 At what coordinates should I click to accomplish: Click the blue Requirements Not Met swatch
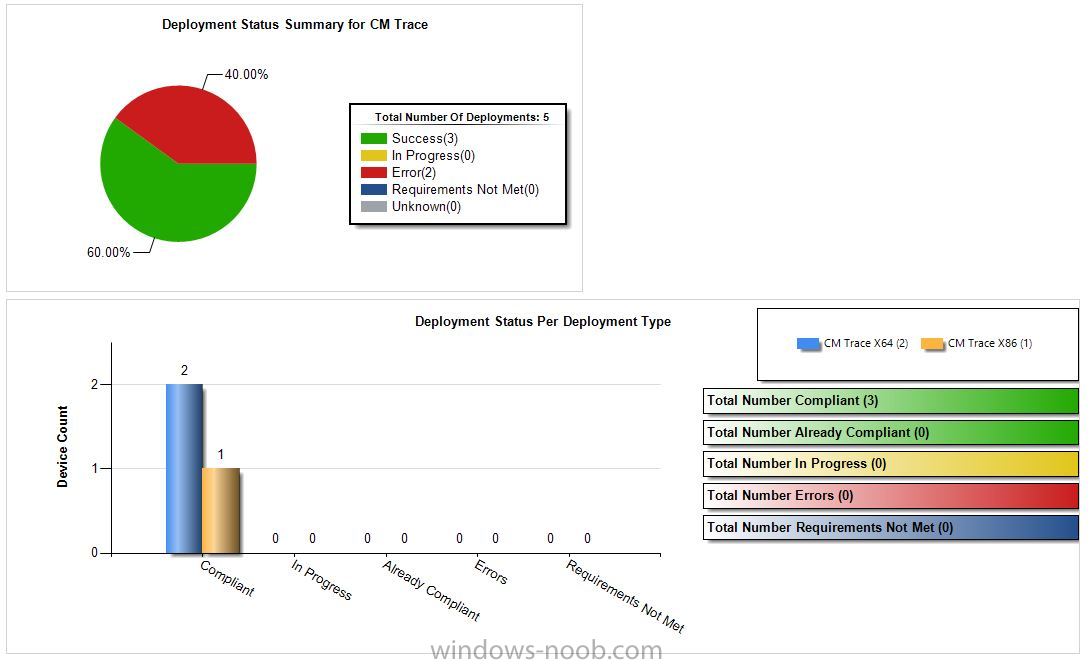(x=373, y=189)
